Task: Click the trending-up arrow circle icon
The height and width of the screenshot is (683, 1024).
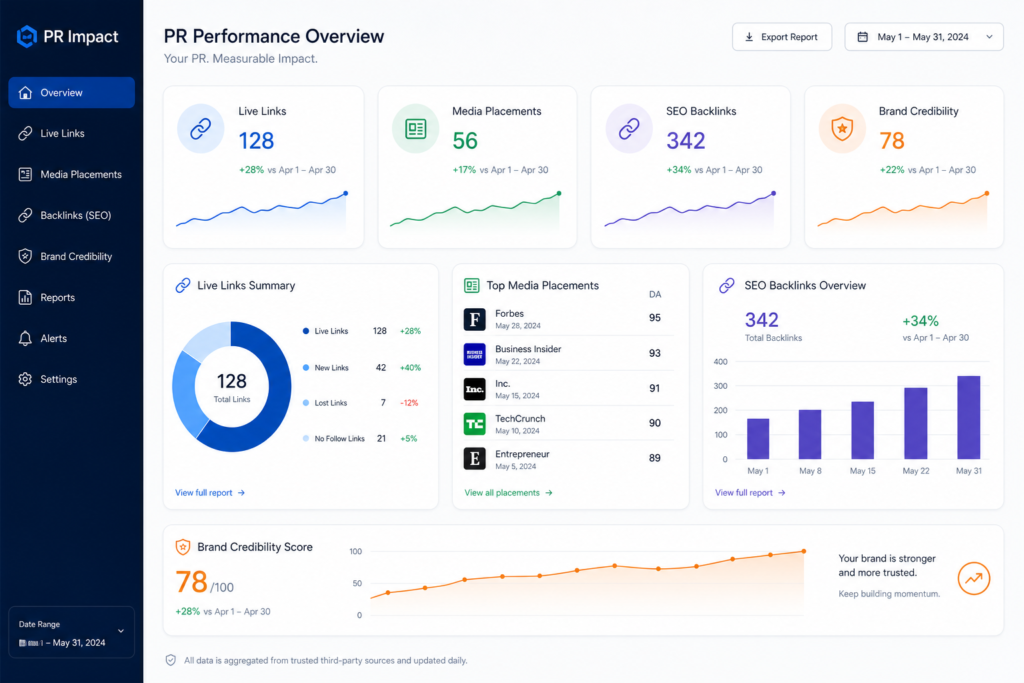Action: click(974, 579)
